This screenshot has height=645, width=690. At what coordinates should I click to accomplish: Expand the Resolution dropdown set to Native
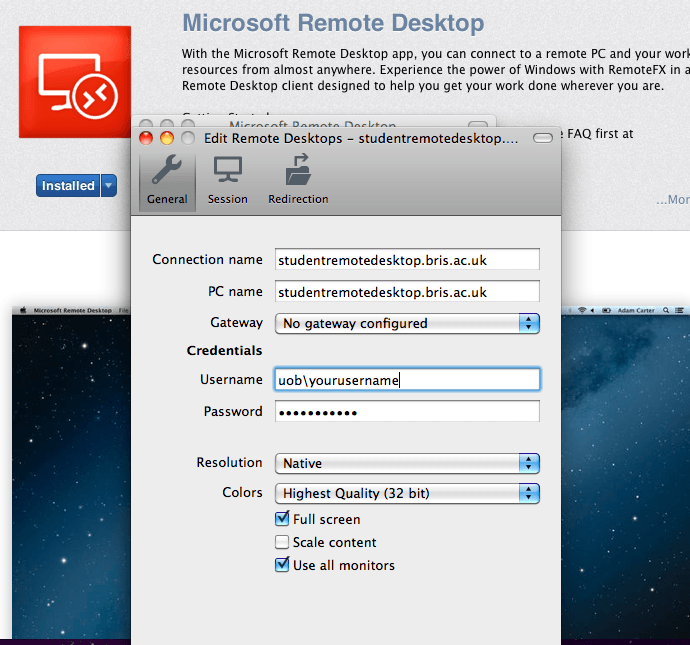pos(407,463)
